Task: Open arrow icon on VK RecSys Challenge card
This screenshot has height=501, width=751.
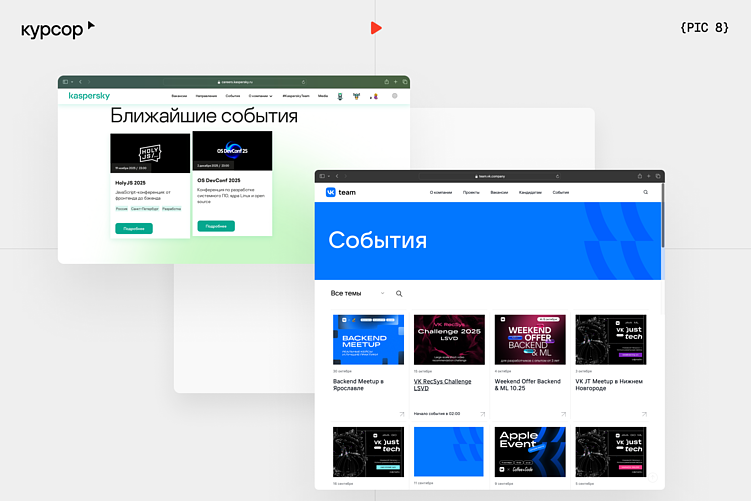Action: [483, 414]
